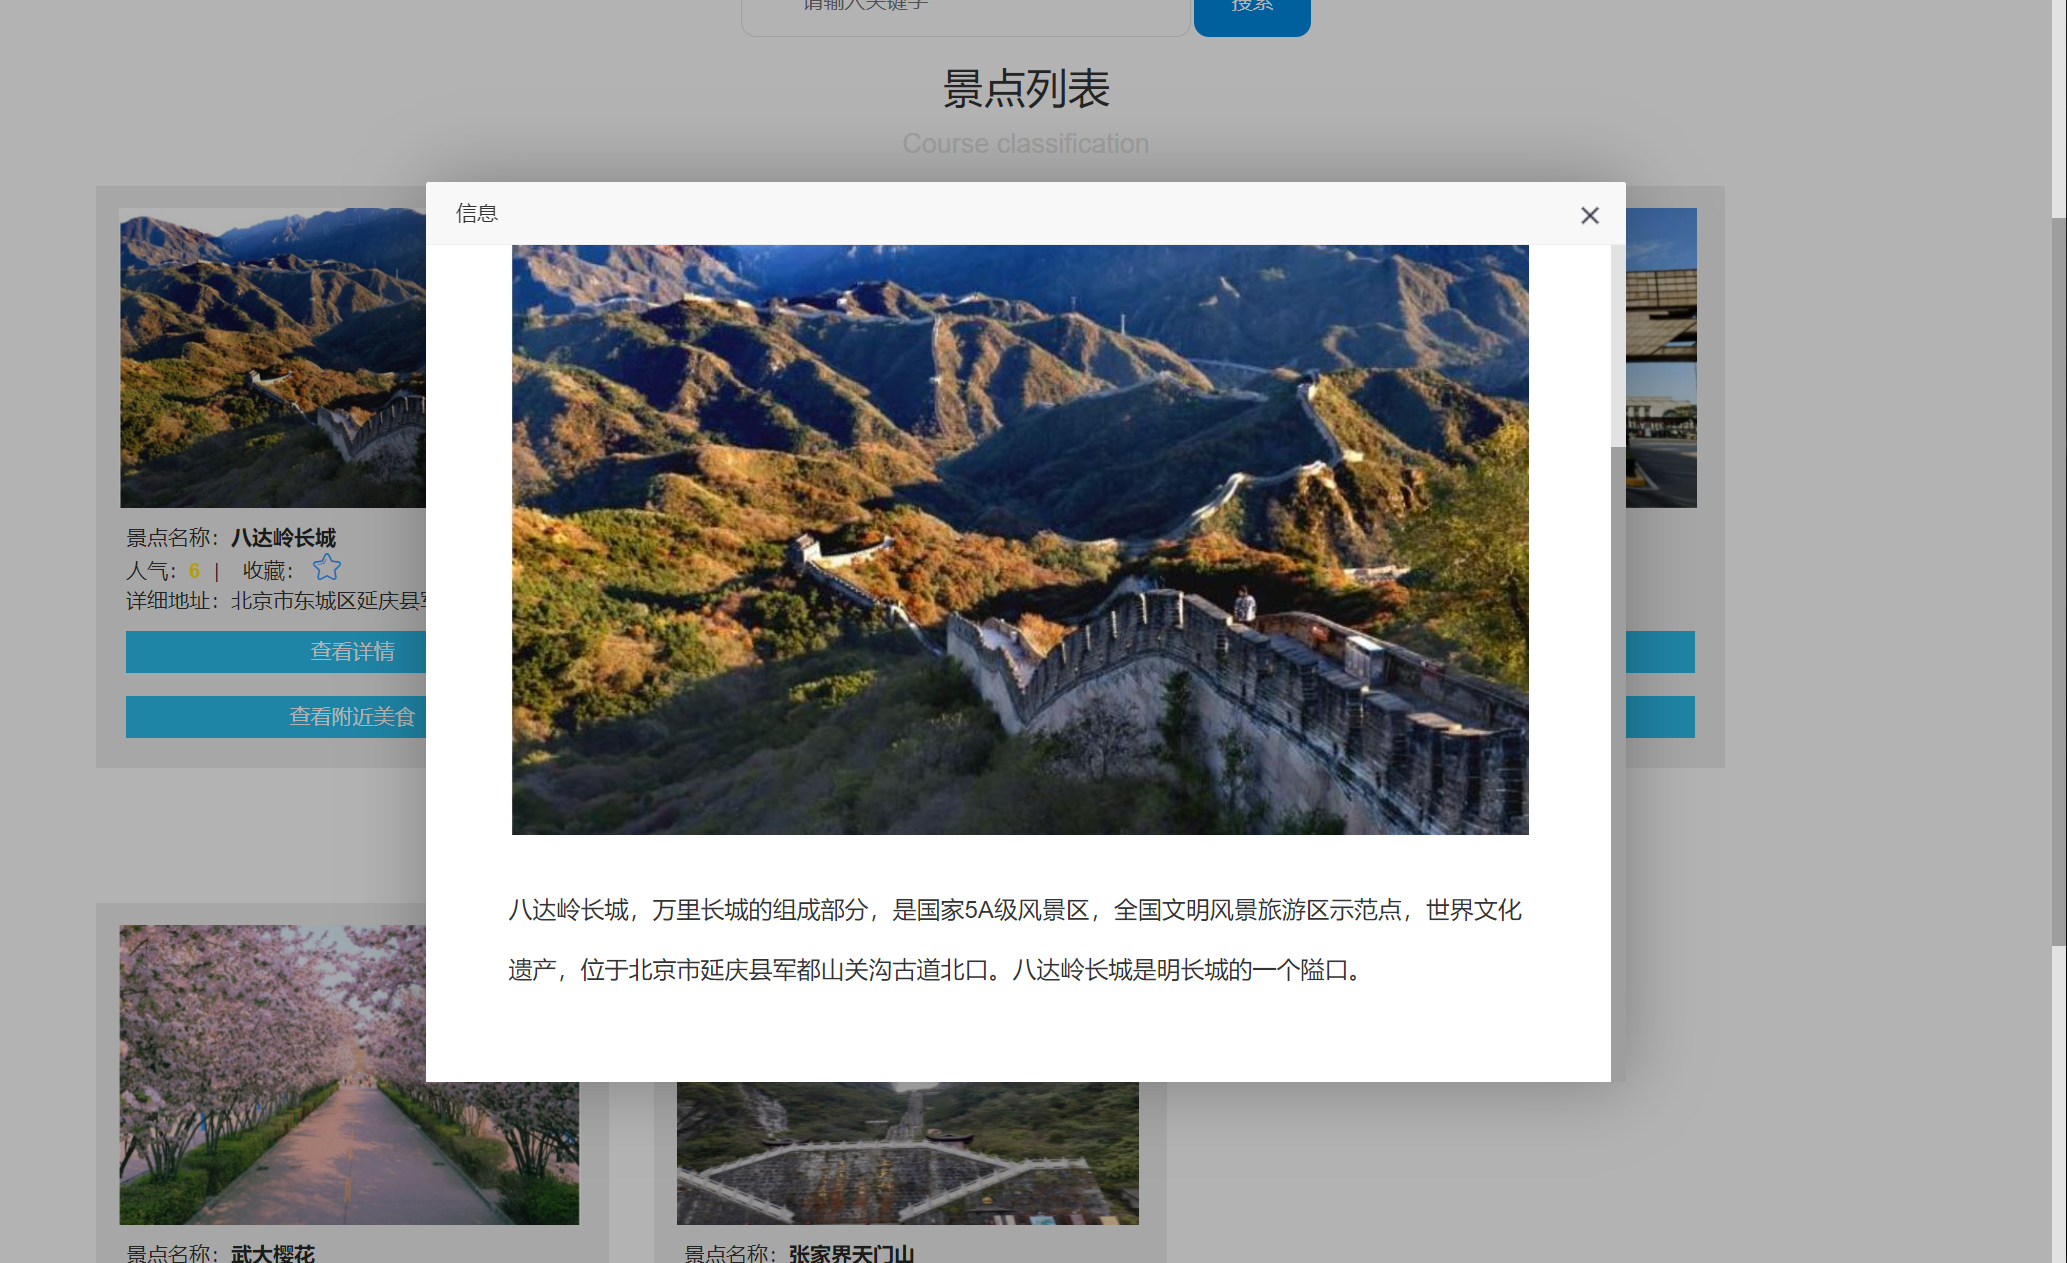
Task: Click the 景点列表 page heading
Action: tap(1026, 88)
